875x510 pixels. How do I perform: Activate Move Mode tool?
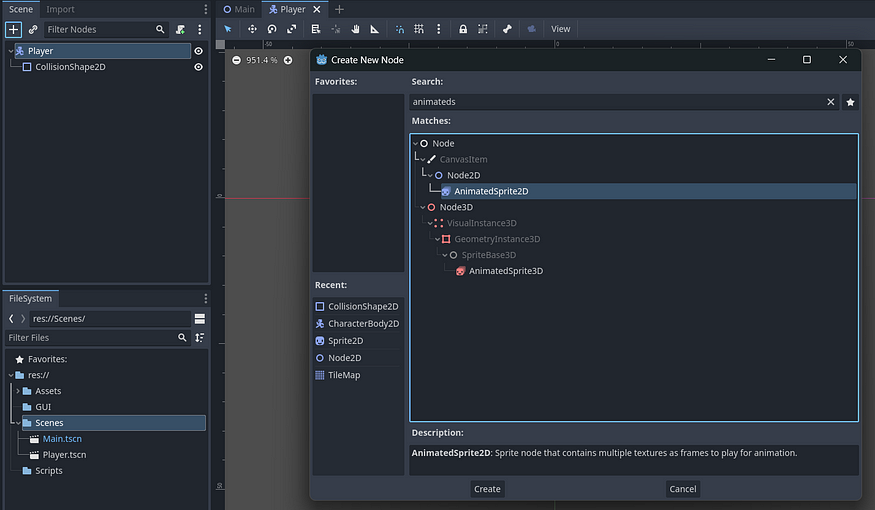point(252,29)
